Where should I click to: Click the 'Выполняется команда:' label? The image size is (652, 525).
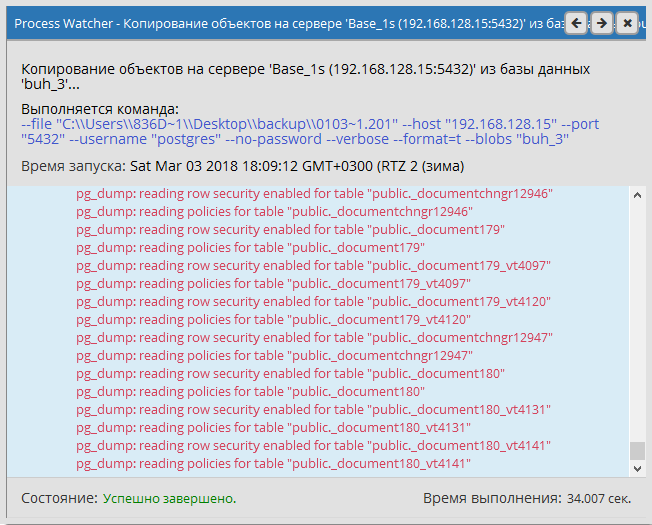99,108
